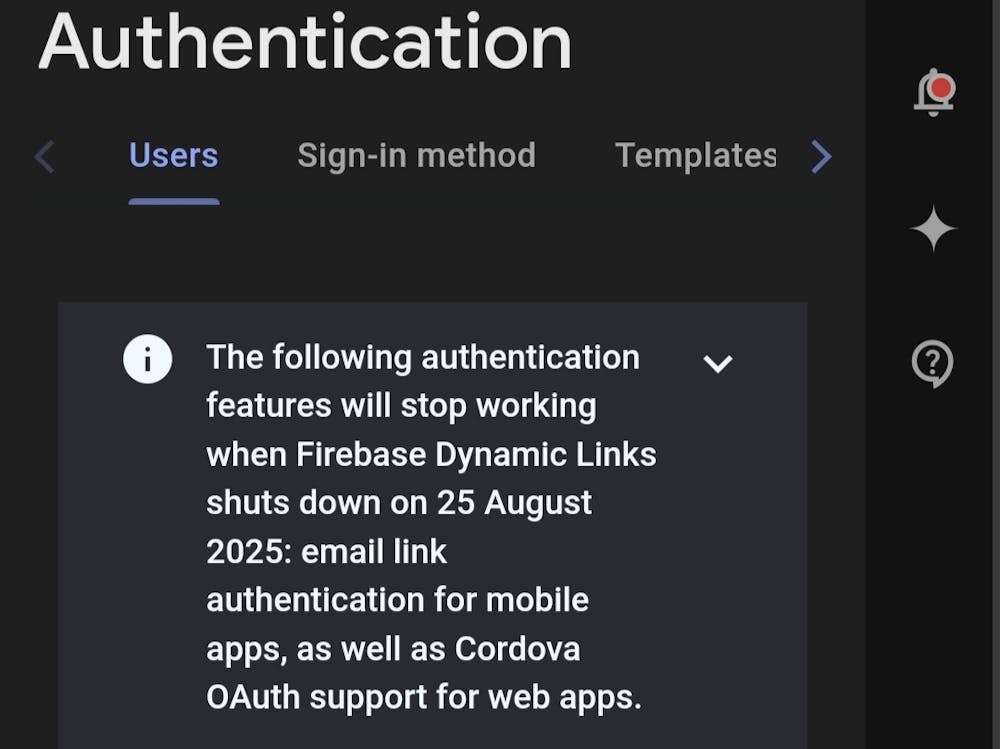Navigate back using the left tab arrow
1000x749 pixels.
pyautogui.click(x=43, y=156)
